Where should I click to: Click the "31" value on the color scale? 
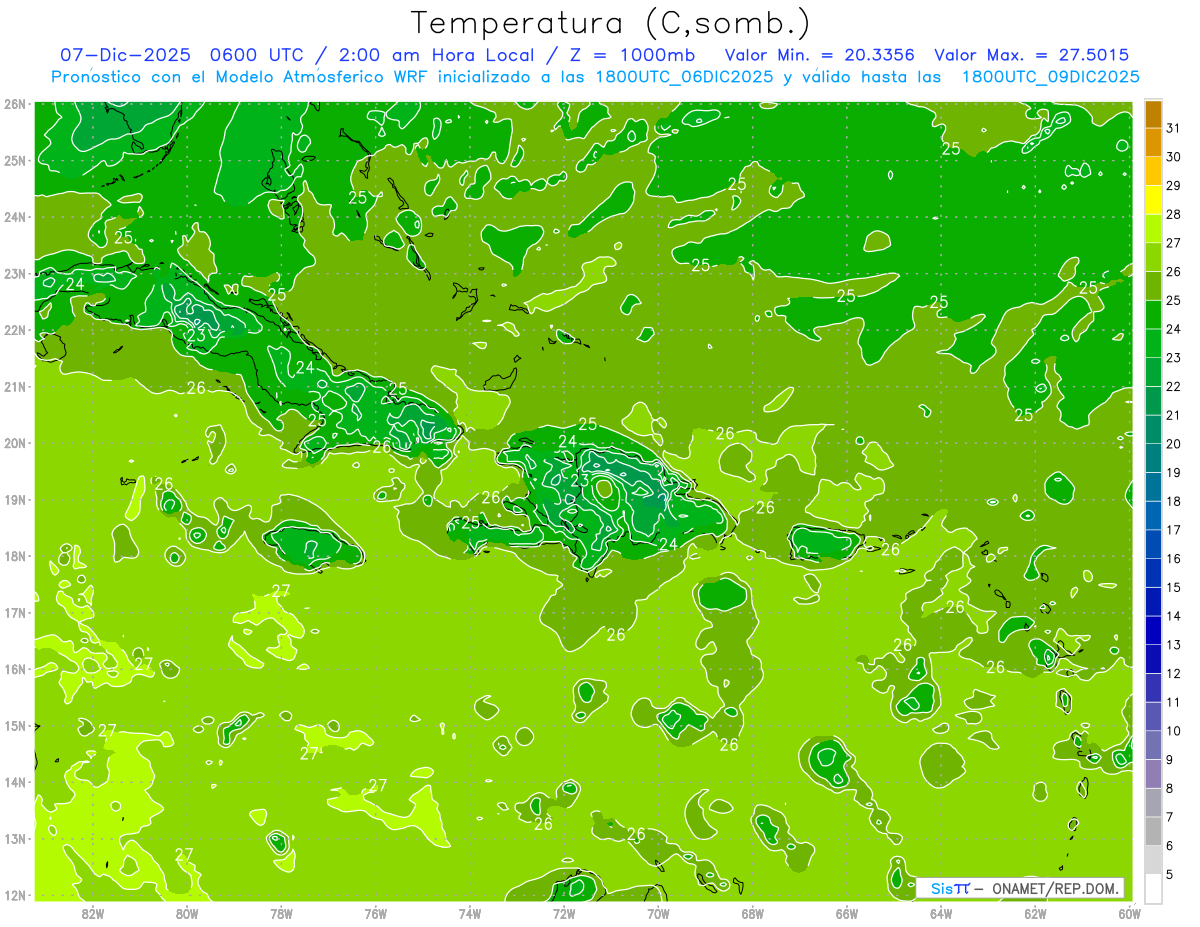coord(1173,128)
